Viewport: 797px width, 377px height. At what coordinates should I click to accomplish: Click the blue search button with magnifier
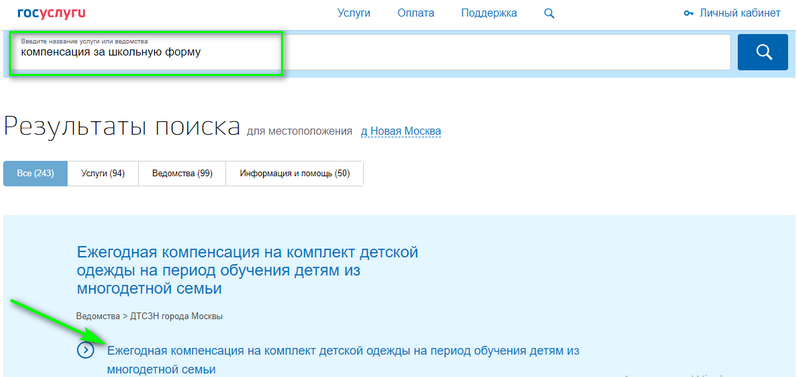[x=762, y=52]
